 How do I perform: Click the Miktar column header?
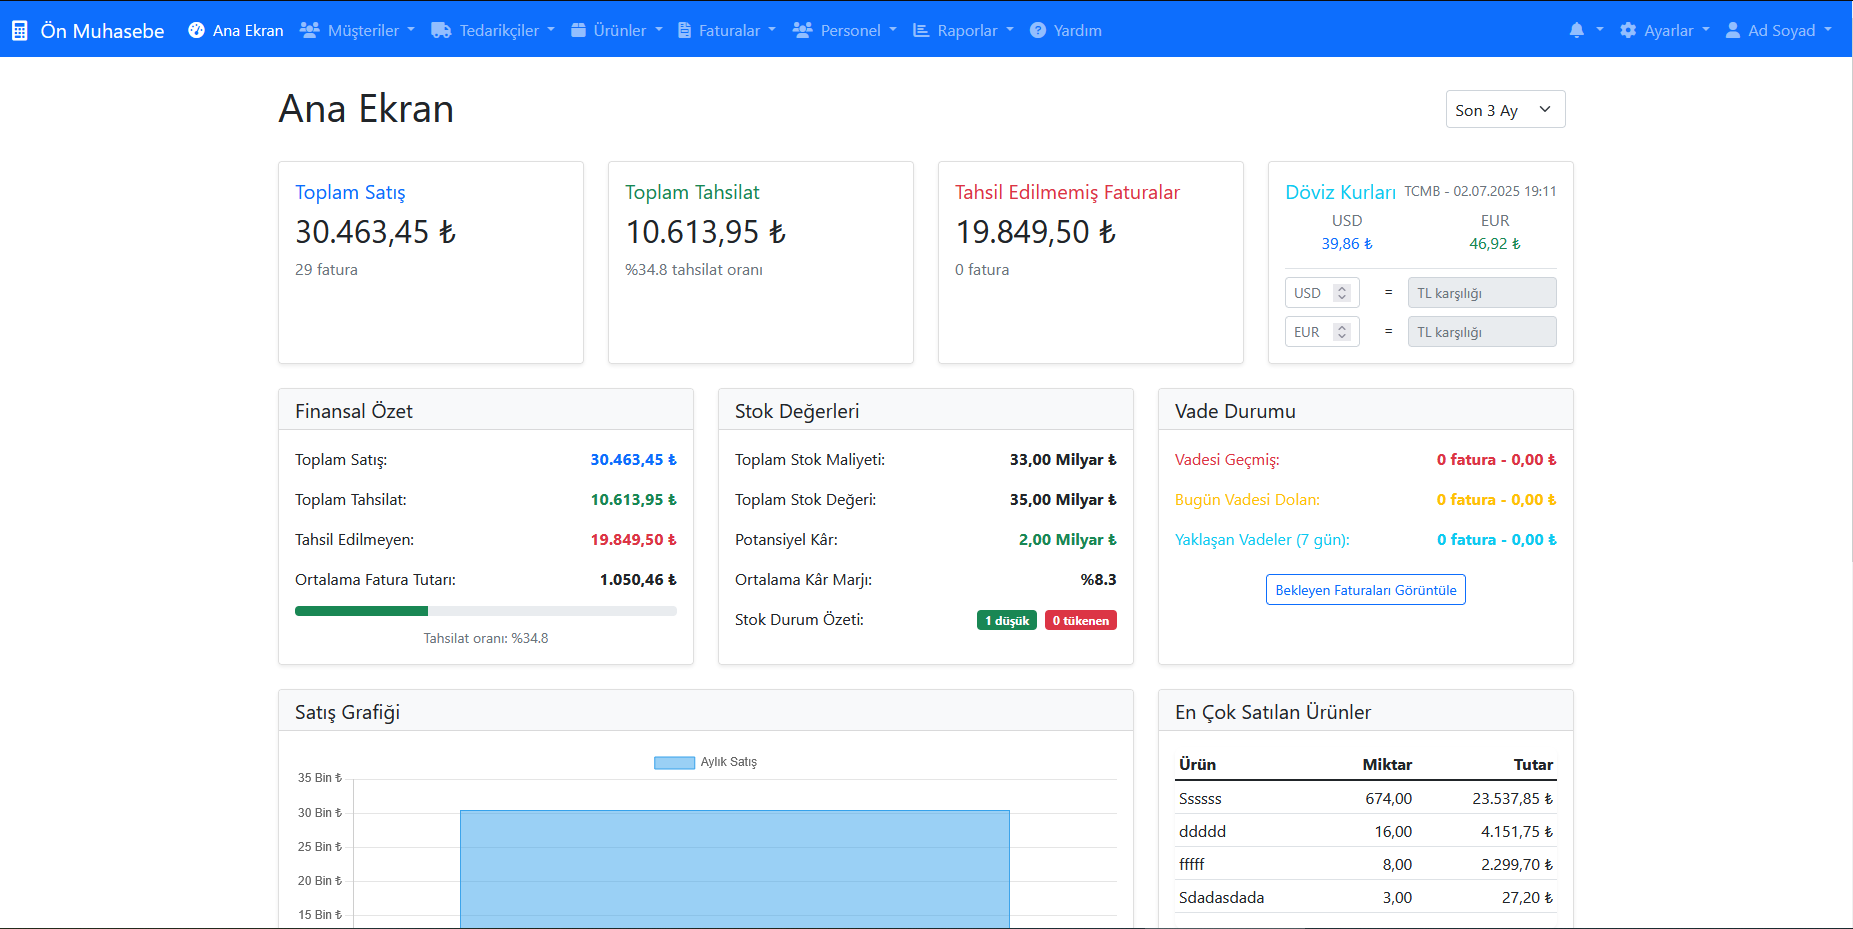pyautogui.click(x=1387, y=764)
